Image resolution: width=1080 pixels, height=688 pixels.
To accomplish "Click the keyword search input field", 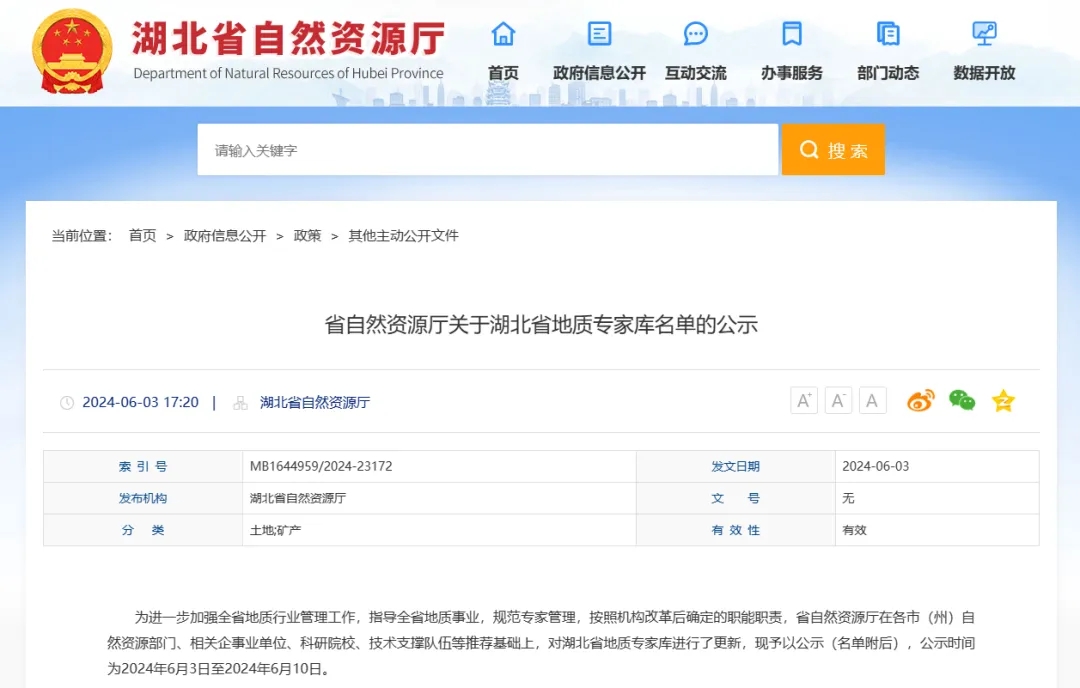I will coord(487,150).
